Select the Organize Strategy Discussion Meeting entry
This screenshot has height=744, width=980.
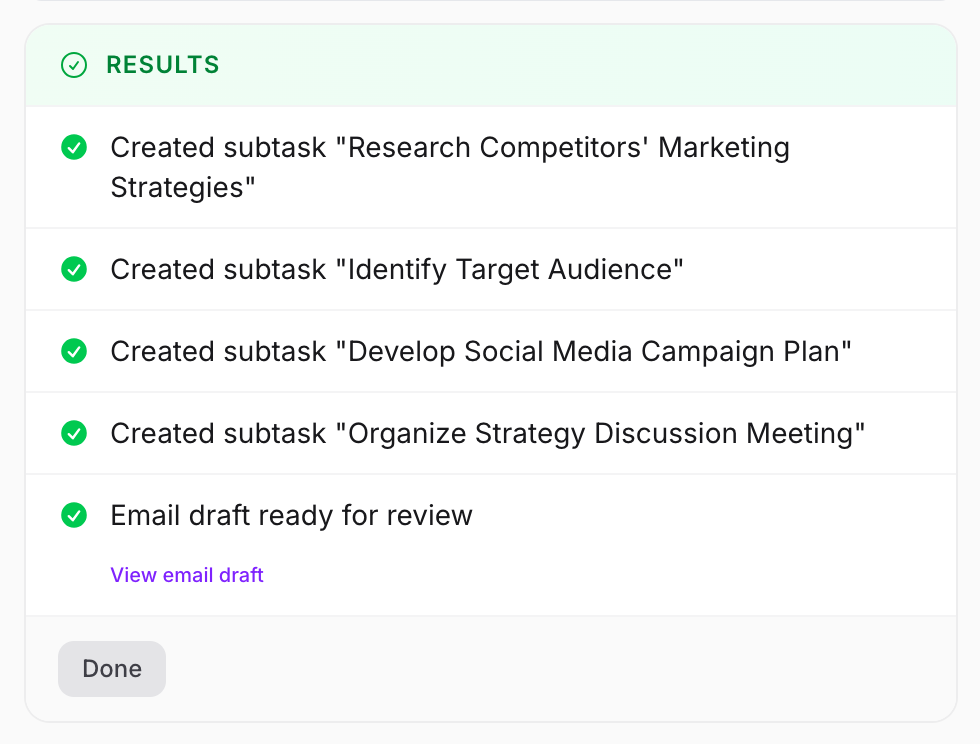486,433
